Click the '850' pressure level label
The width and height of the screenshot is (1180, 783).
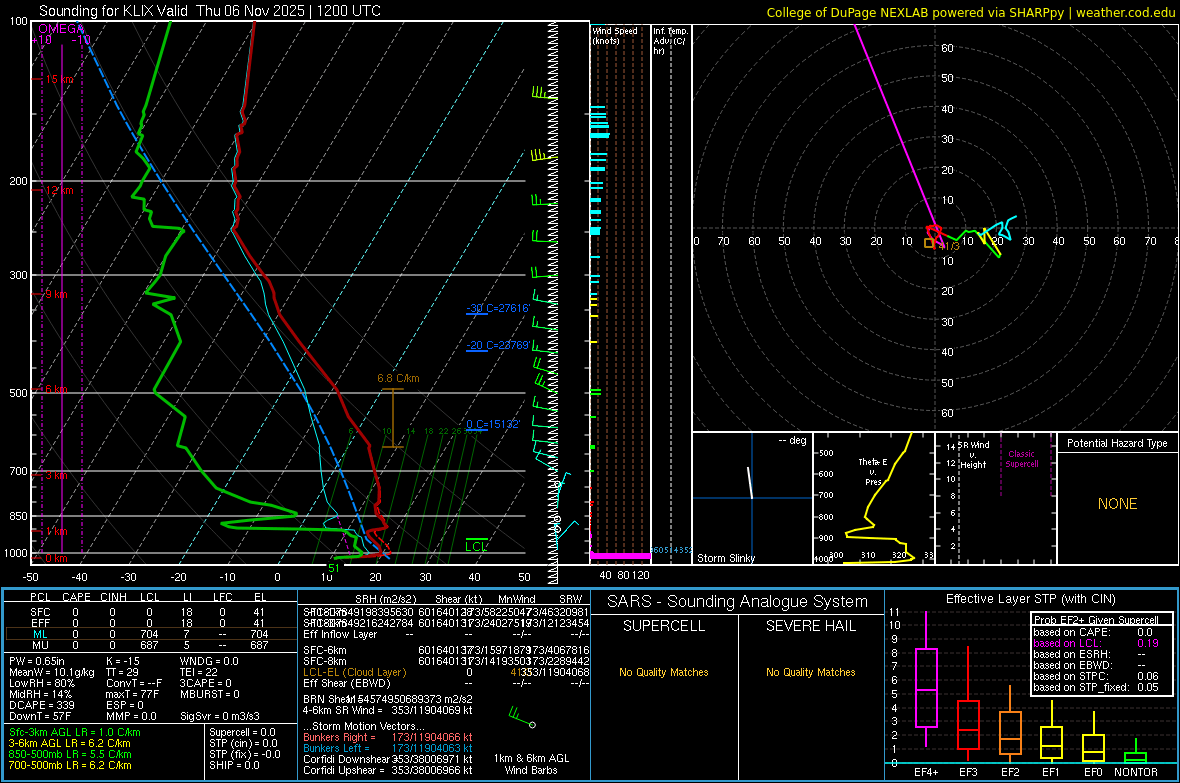pos(18,516)
